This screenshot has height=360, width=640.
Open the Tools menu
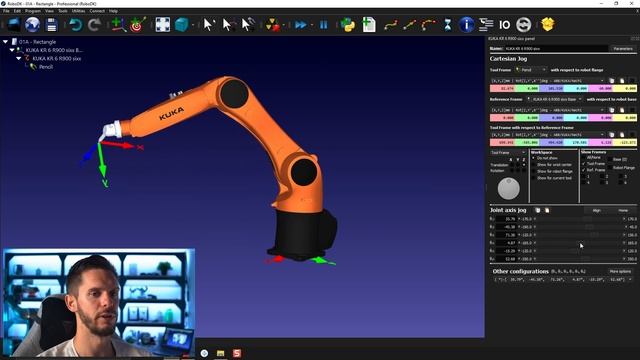pyautogui.click(x=62, y=11)
